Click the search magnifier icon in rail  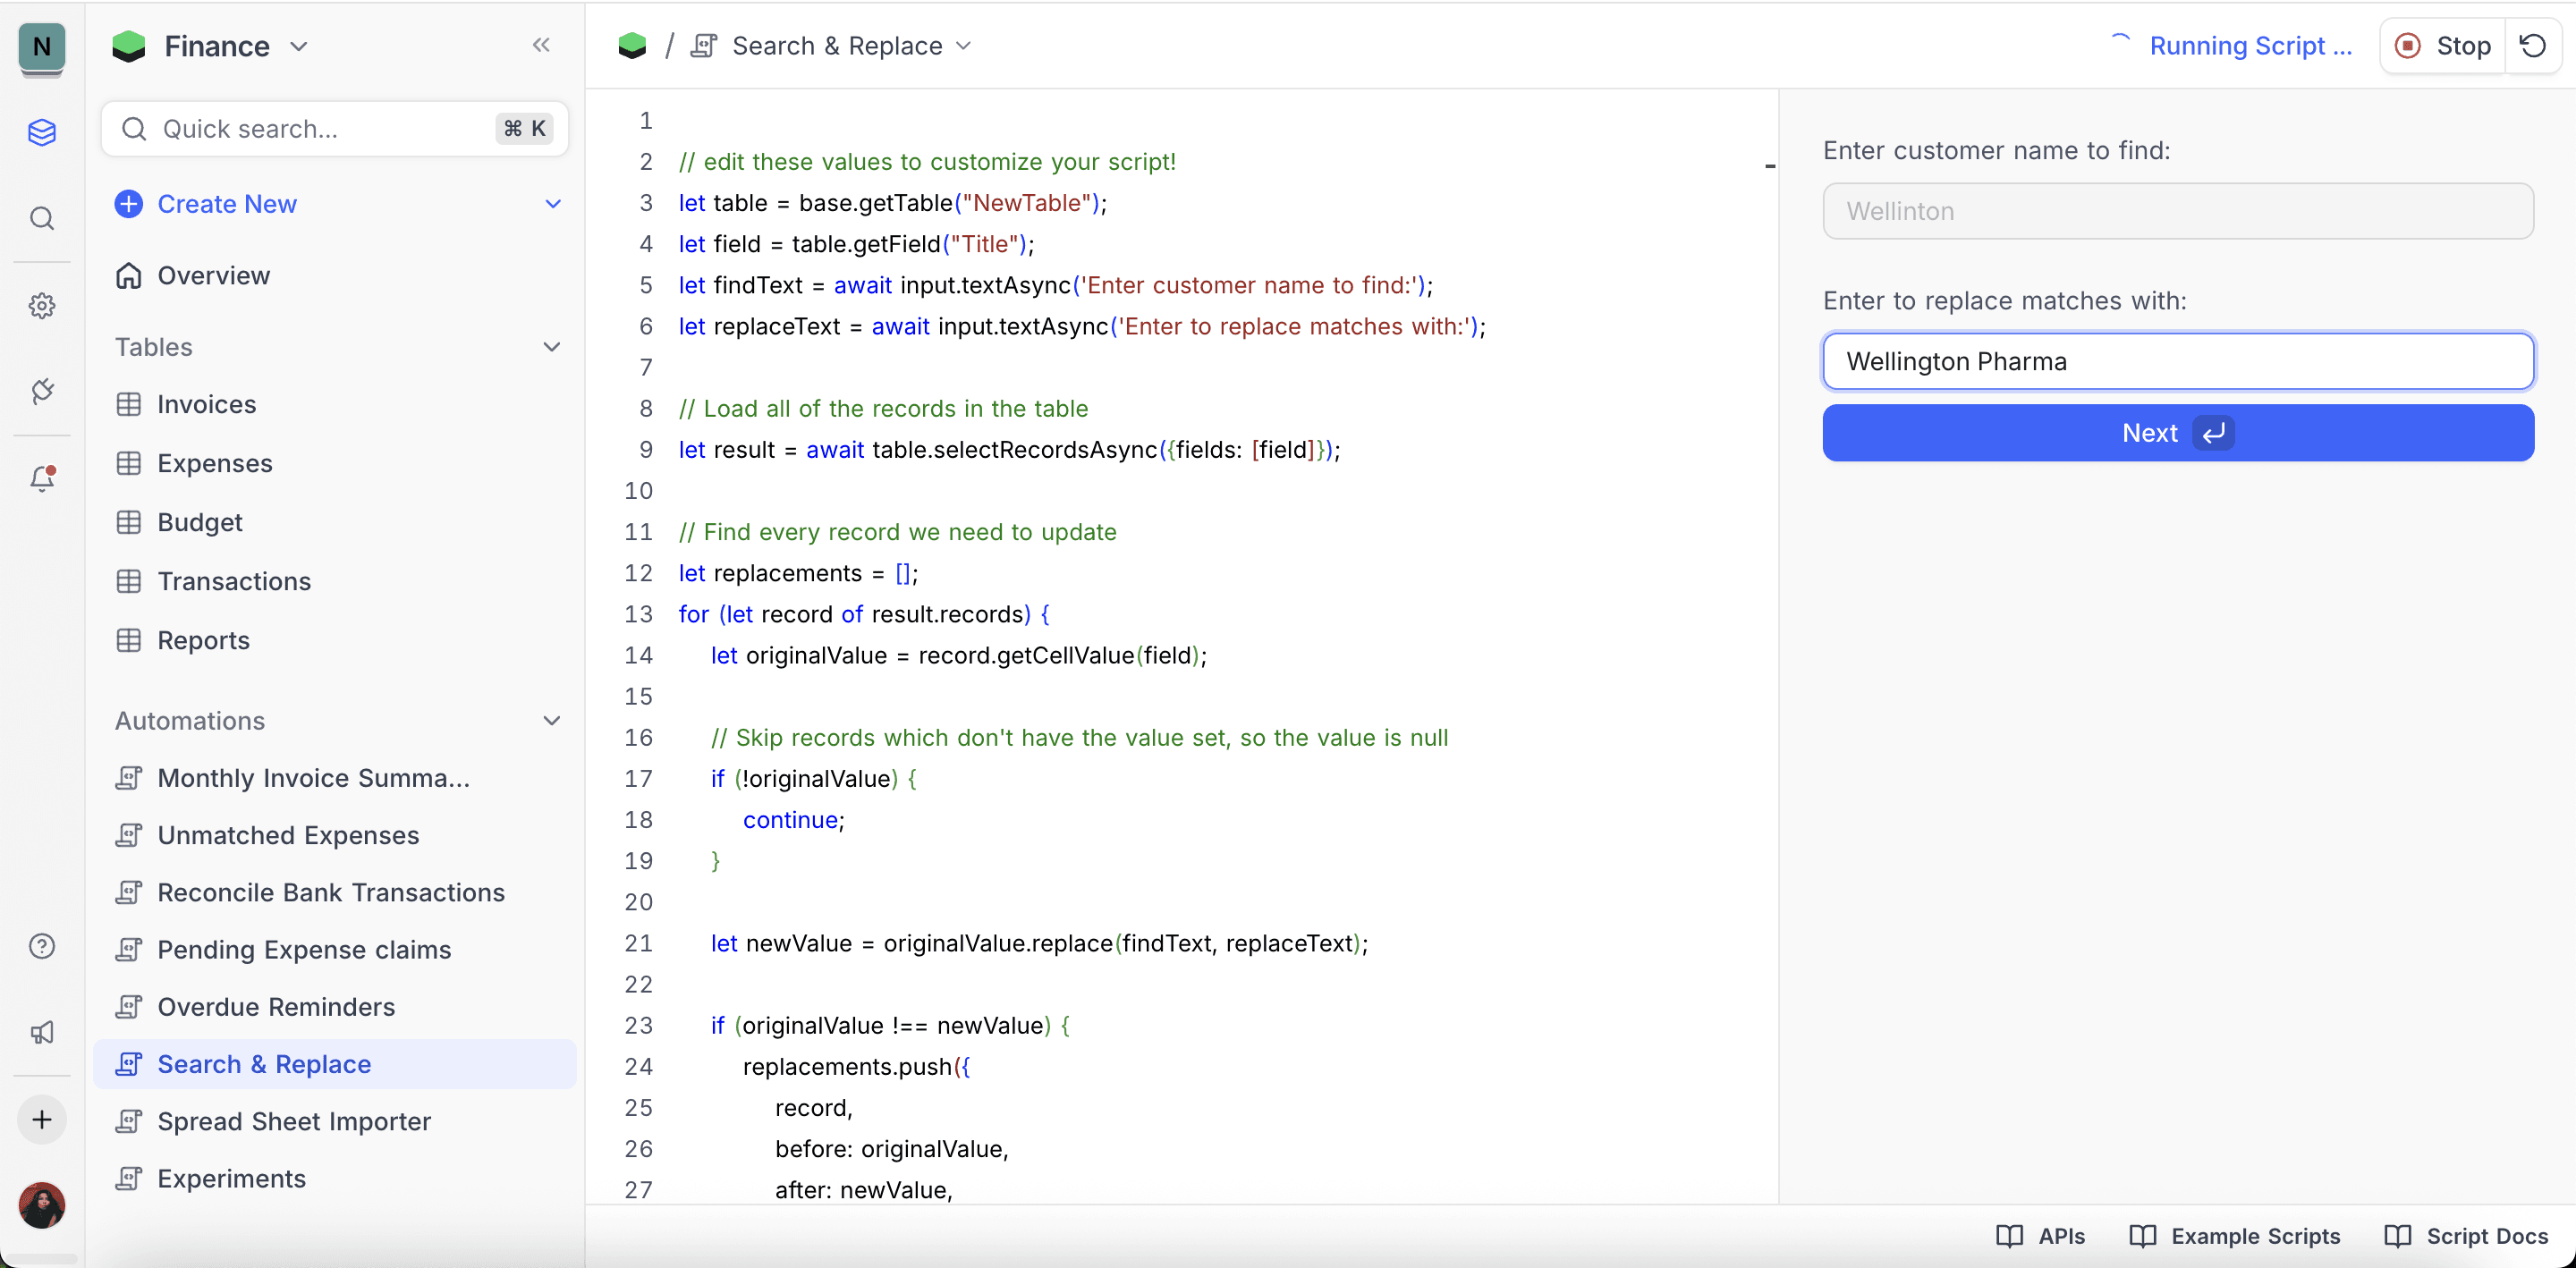click(42, 218)
